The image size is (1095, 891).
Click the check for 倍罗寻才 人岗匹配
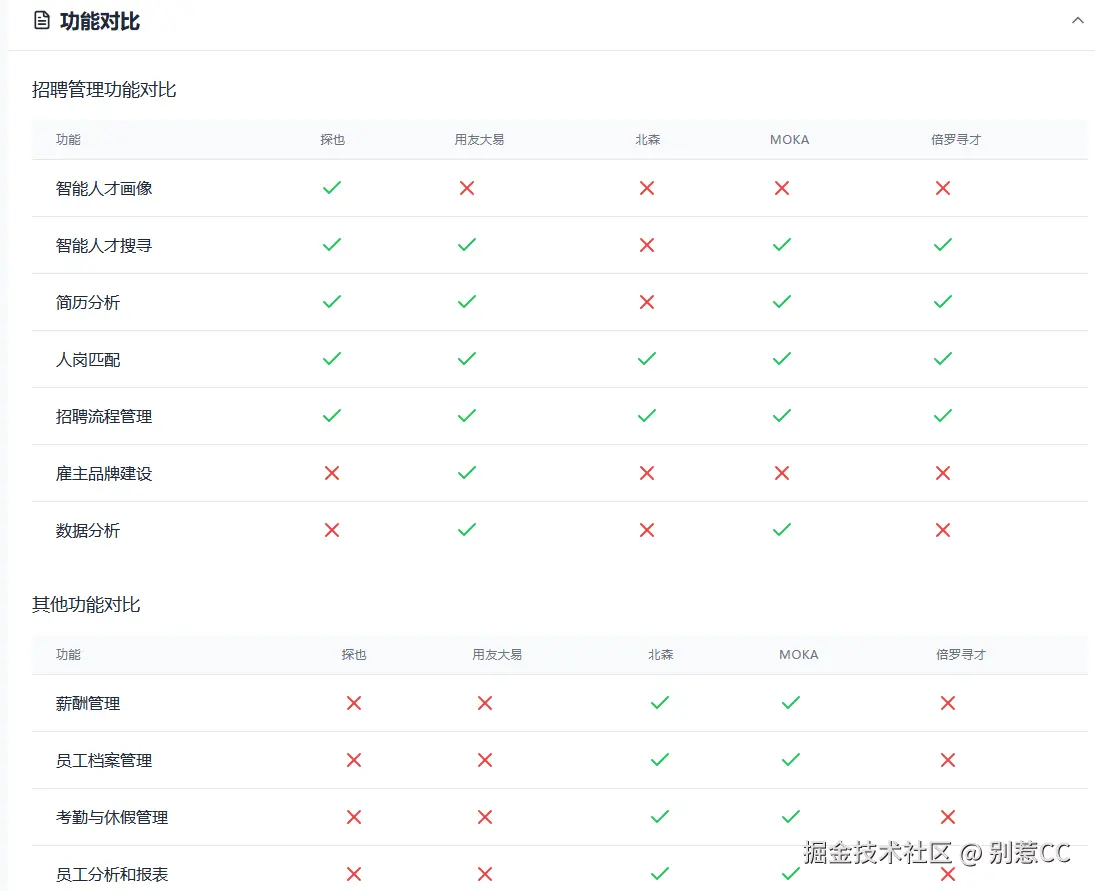(x=943, y=359)
